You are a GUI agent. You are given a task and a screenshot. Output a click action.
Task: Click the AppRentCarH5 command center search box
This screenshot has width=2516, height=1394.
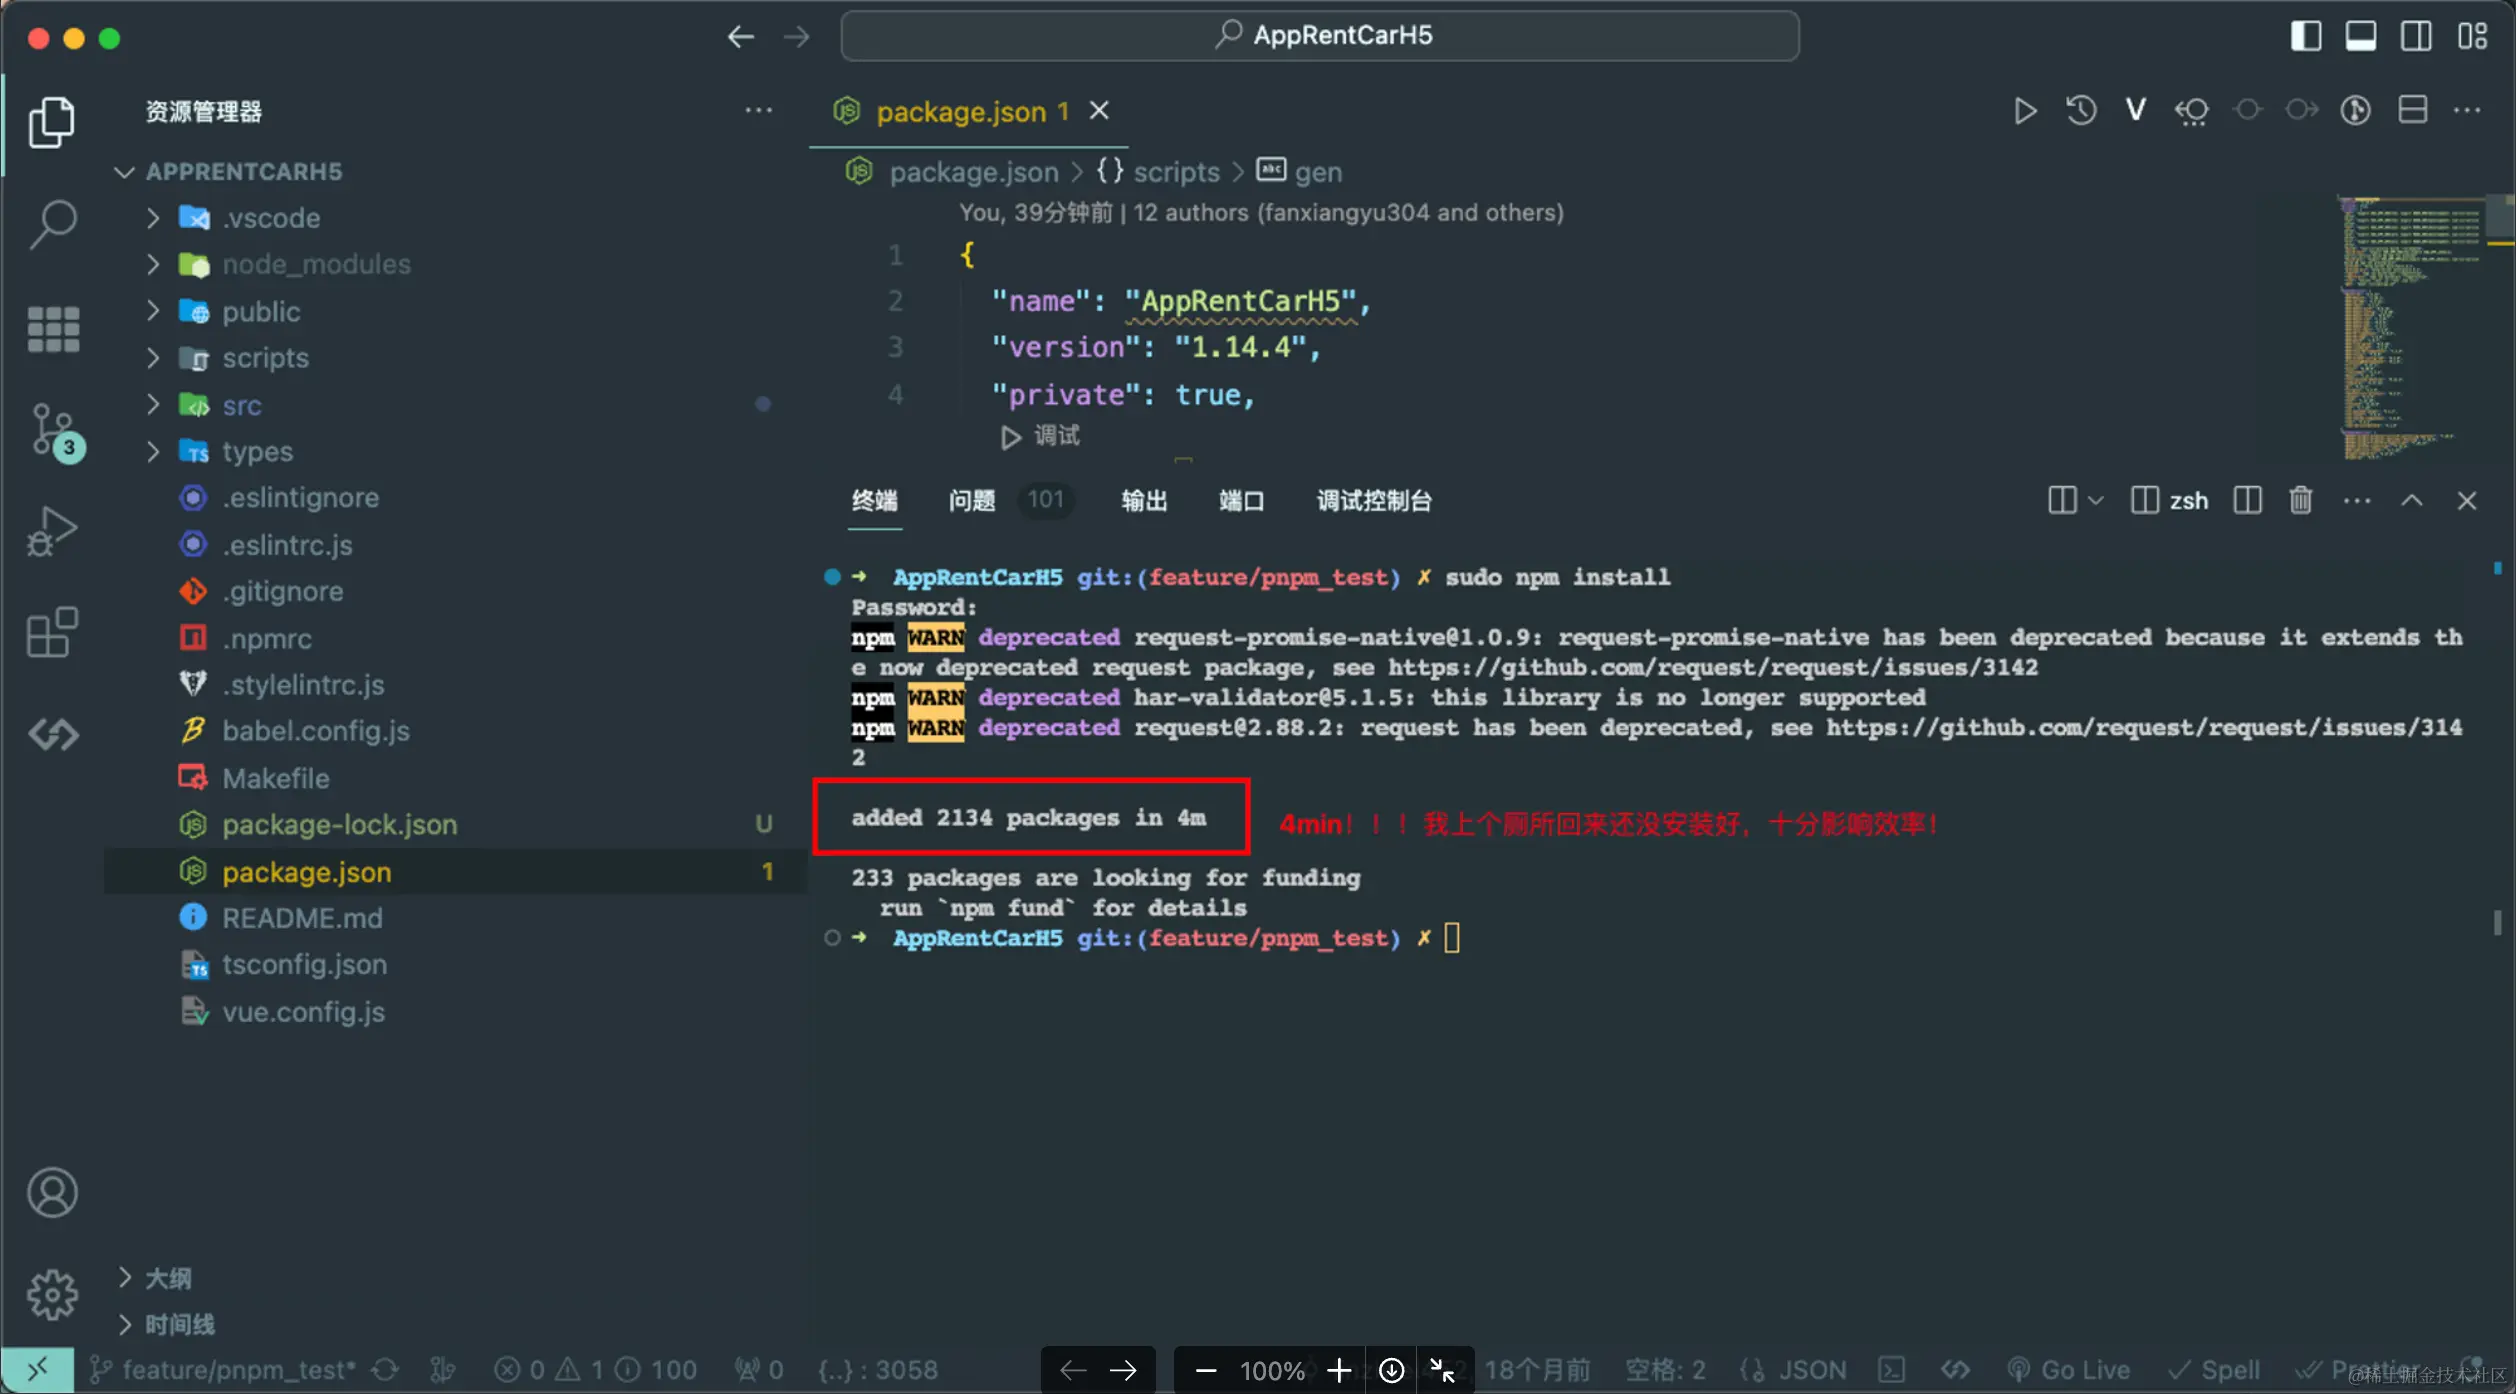click(x=1319, y=36)
